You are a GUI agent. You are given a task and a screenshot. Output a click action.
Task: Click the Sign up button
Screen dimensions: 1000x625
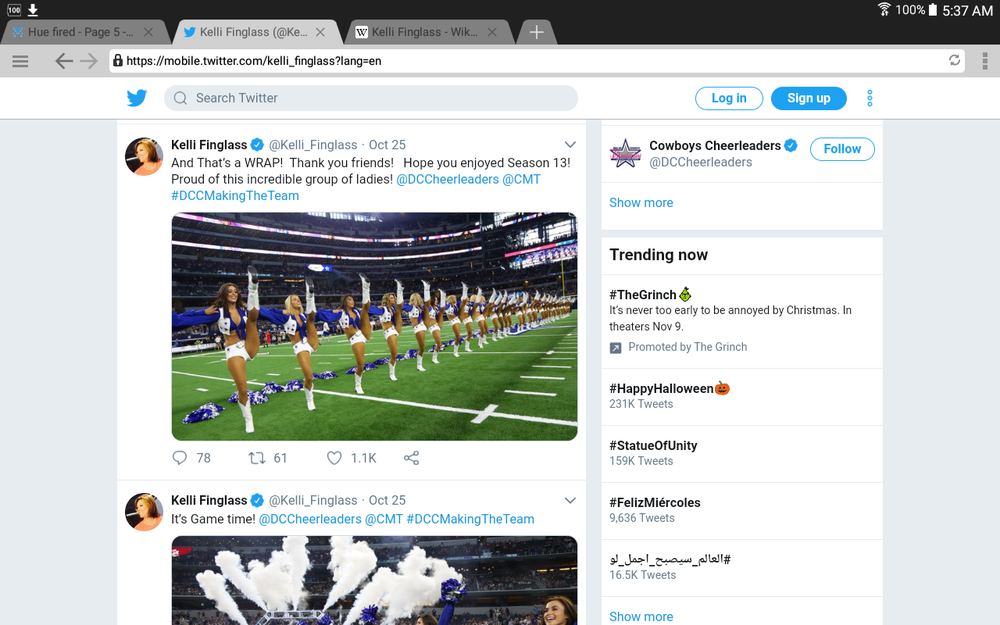click(809, 98)
